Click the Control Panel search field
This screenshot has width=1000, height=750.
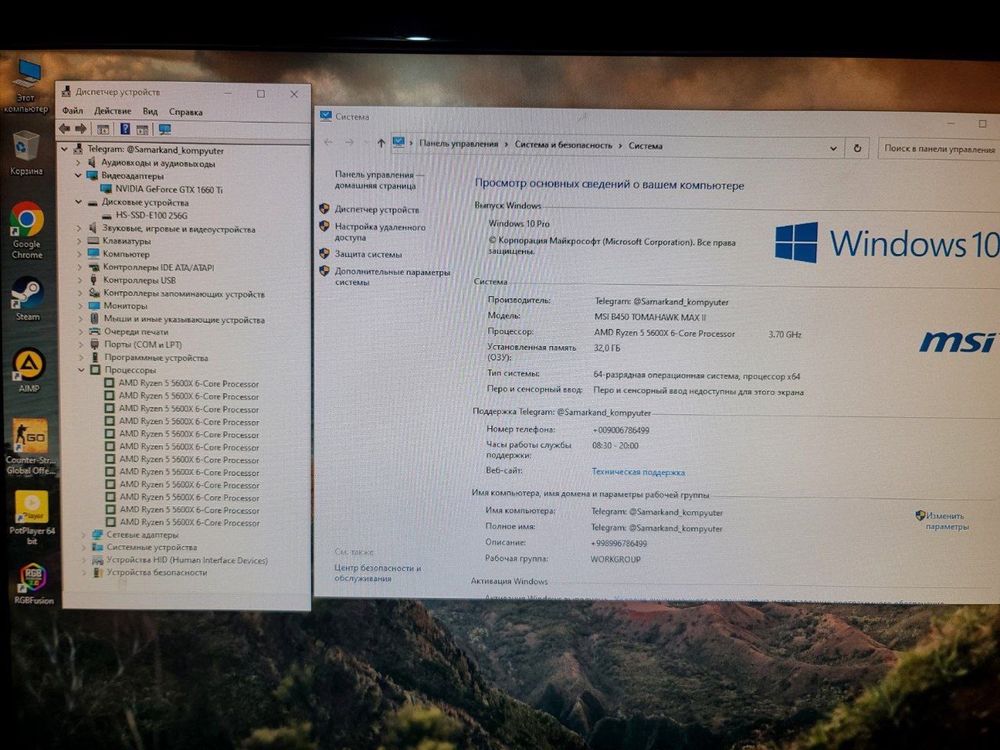pyautogui.click(x=939, y=149)
